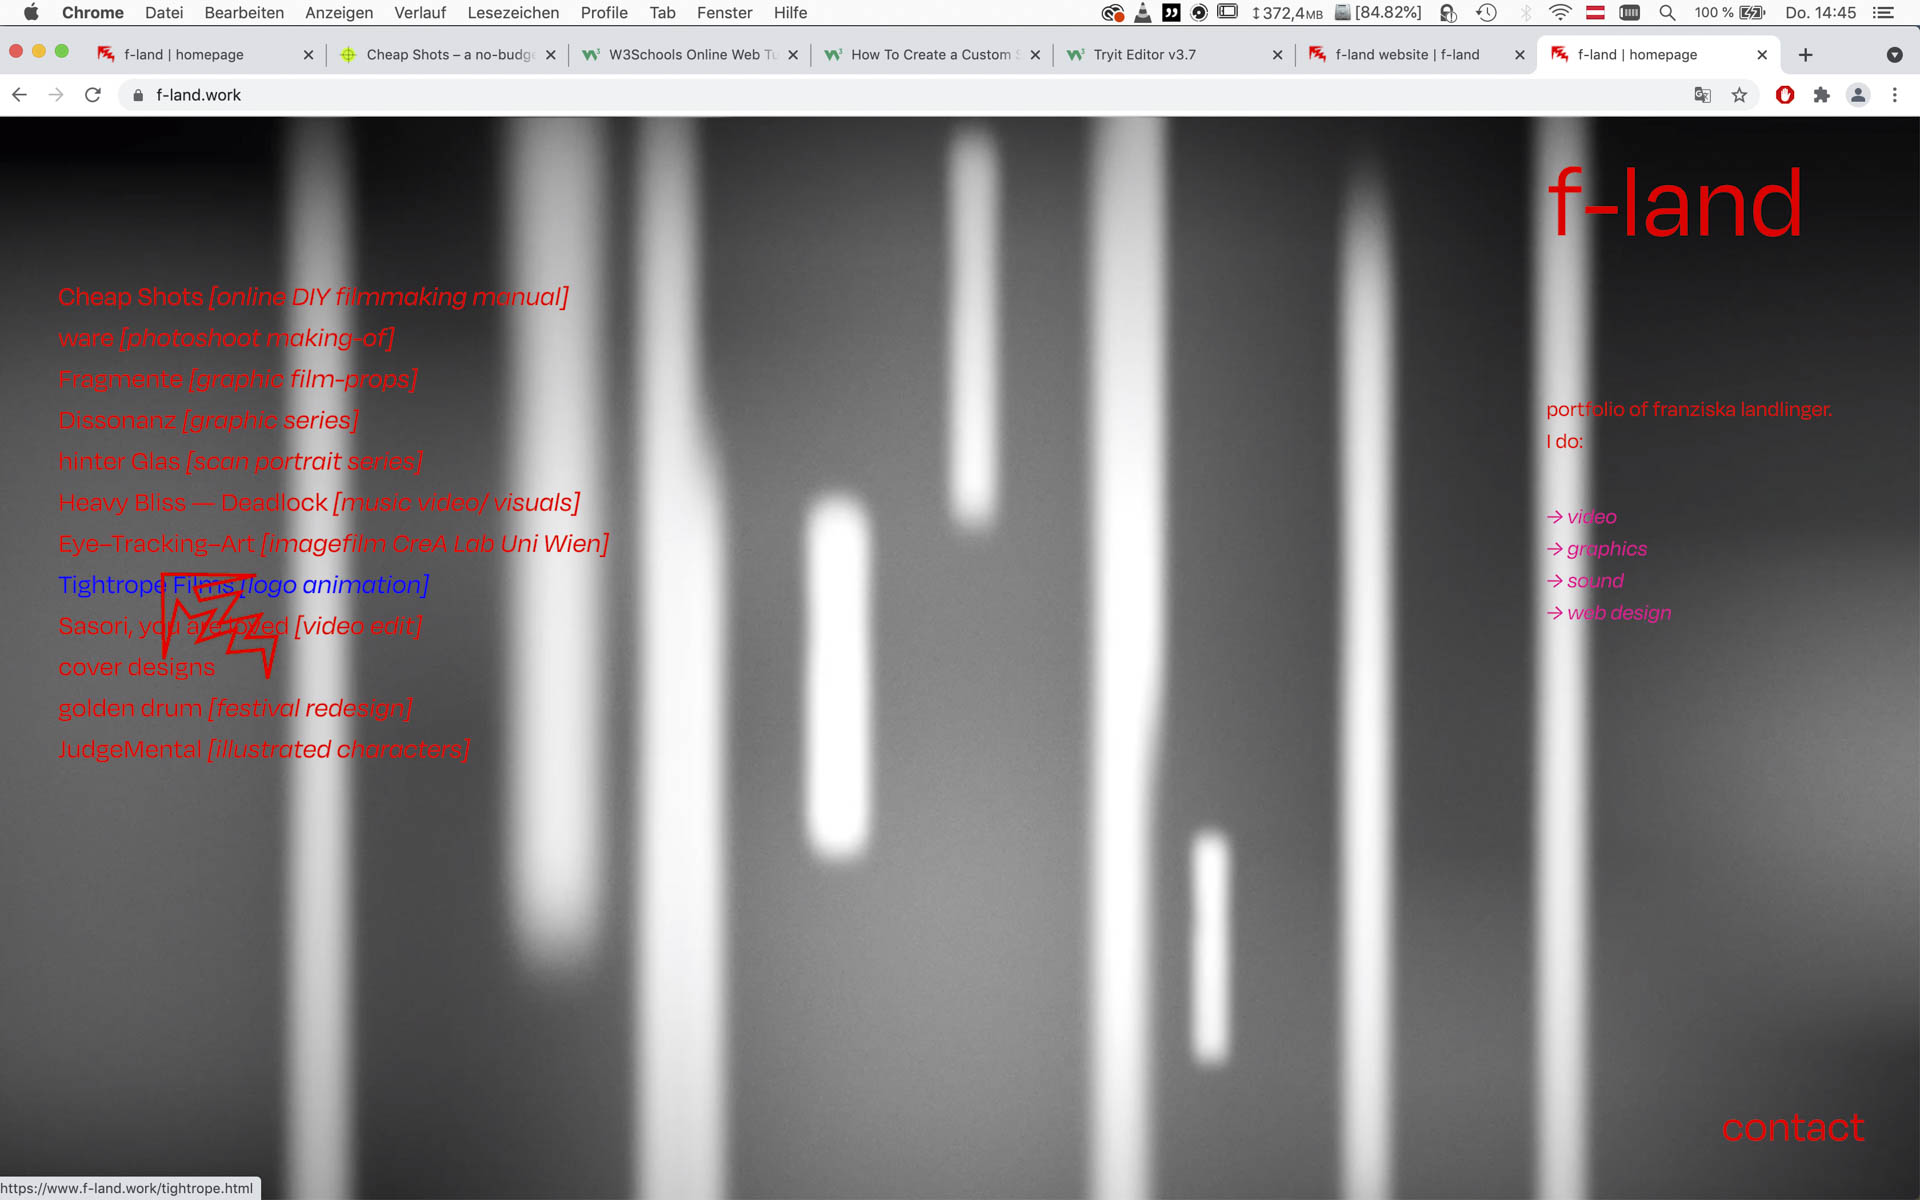Expand the Chrome tab list overflow menu
The image size is (1920, 1200).
pos(1894,54)
